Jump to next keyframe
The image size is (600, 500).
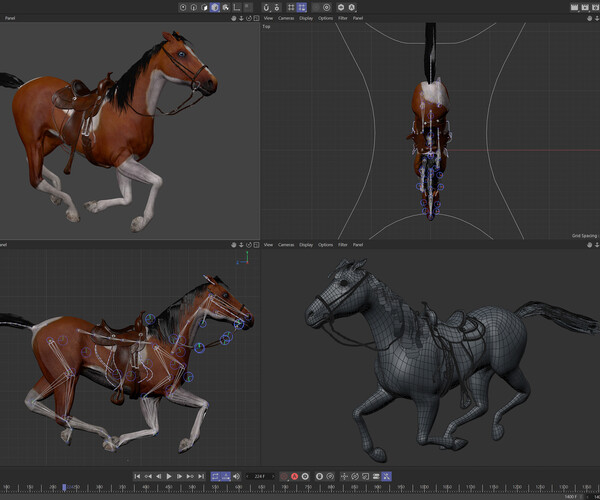pyautogui.click(x=190, y=476)
